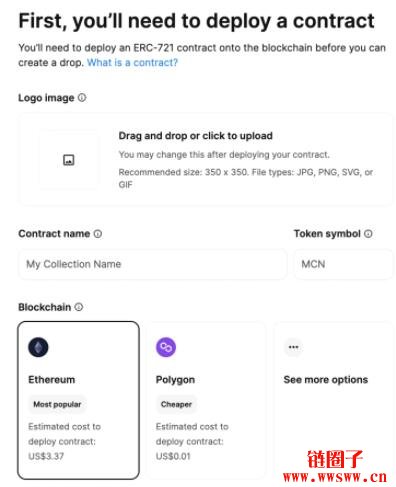
Task: Click the image placeholder upload icon
Action: 69,160
